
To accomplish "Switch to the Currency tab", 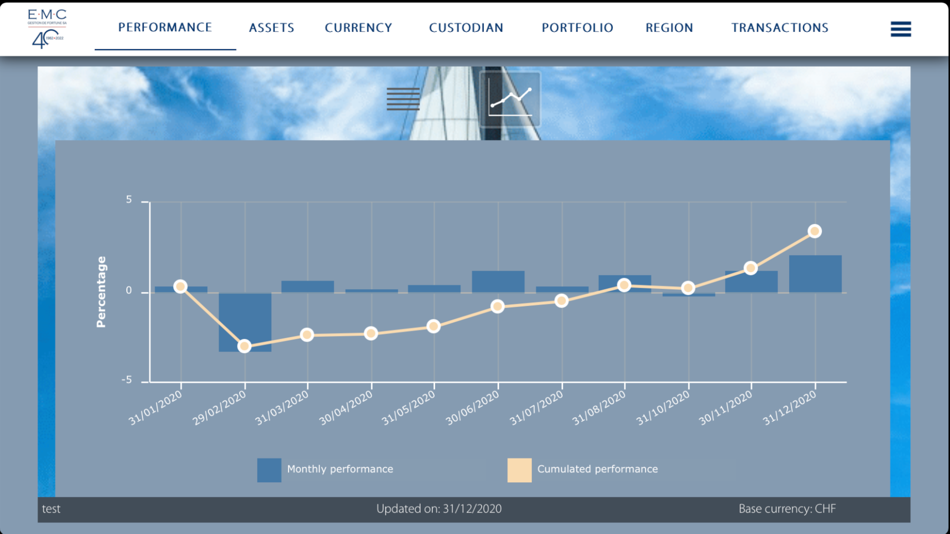I will click(358, 28).
